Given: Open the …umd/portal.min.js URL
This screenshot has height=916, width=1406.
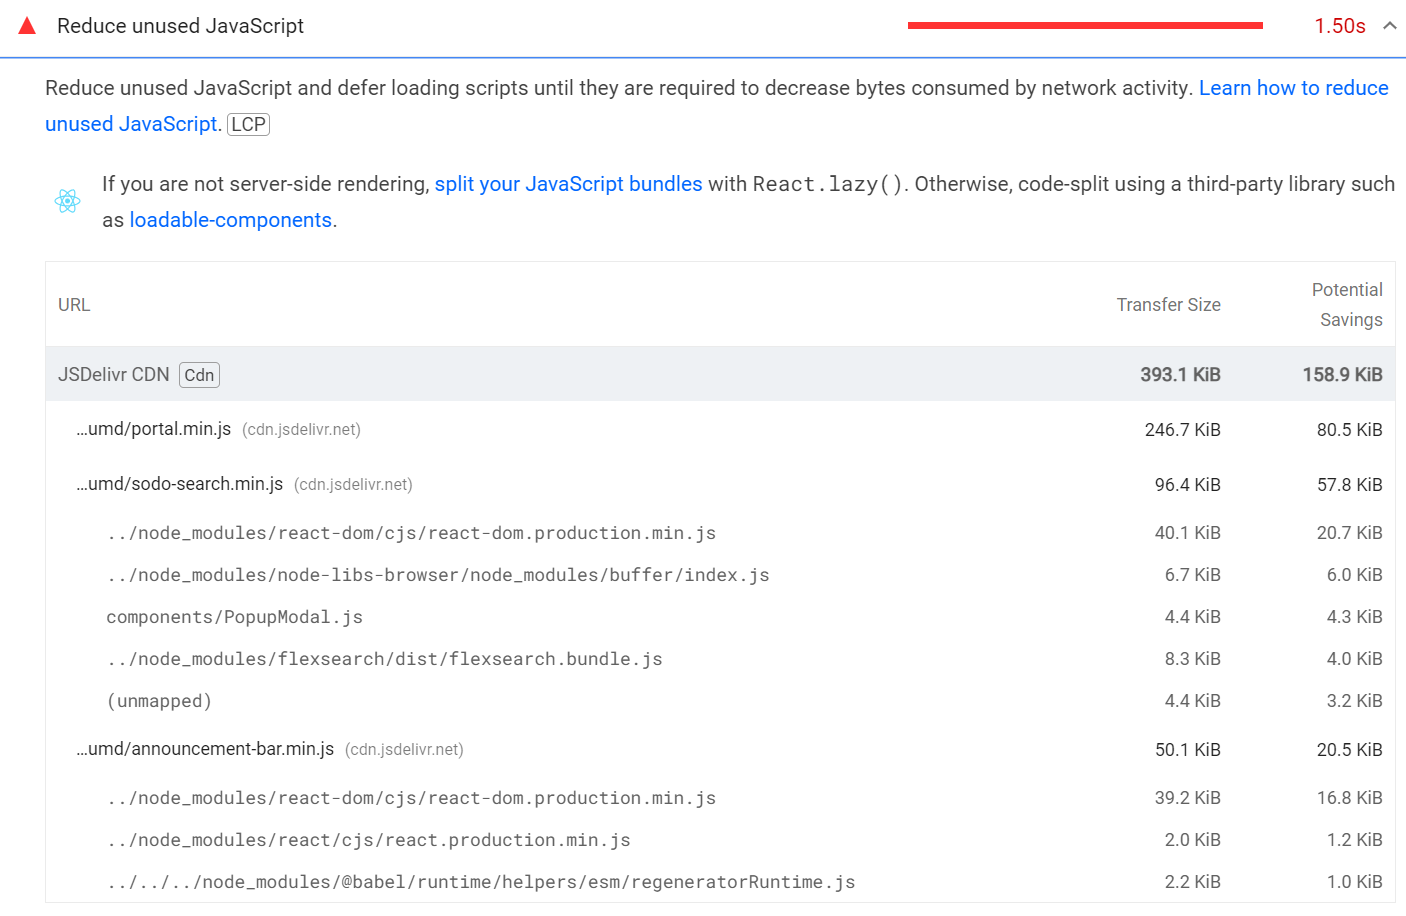Looking at the screenshot, I should point(154,429).
